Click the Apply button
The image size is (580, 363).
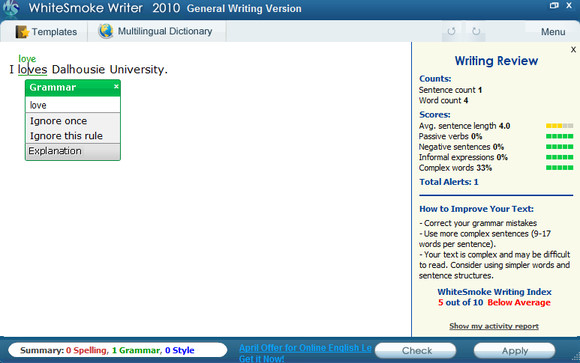point(515,350)
